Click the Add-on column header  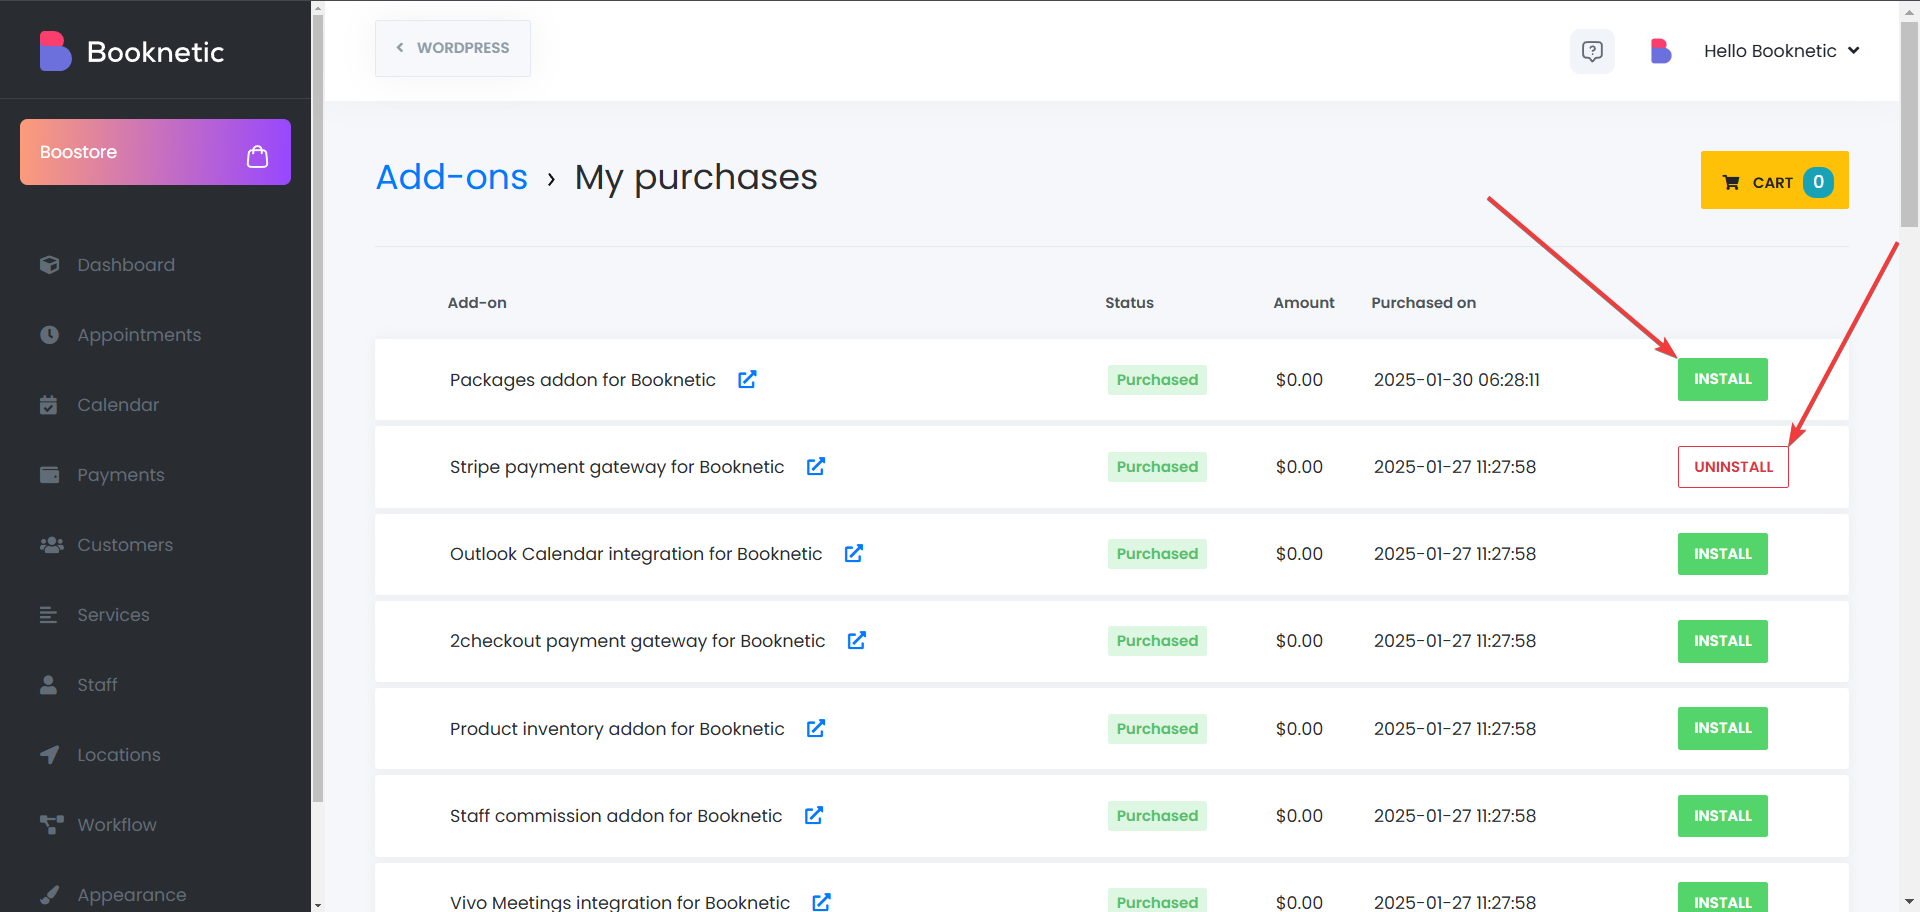click(477, 303)
